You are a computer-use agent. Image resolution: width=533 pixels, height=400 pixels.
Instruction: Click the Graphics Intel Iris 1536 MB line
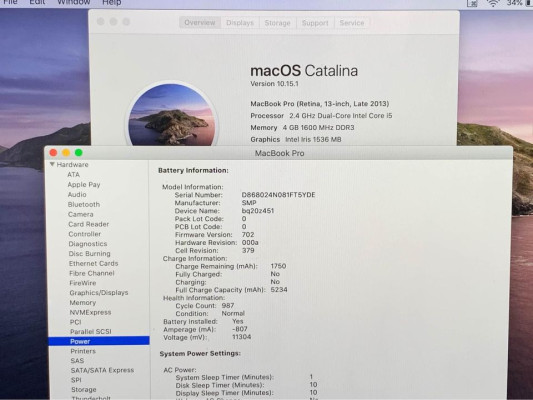pyautogui.click(x=296, y=139)
